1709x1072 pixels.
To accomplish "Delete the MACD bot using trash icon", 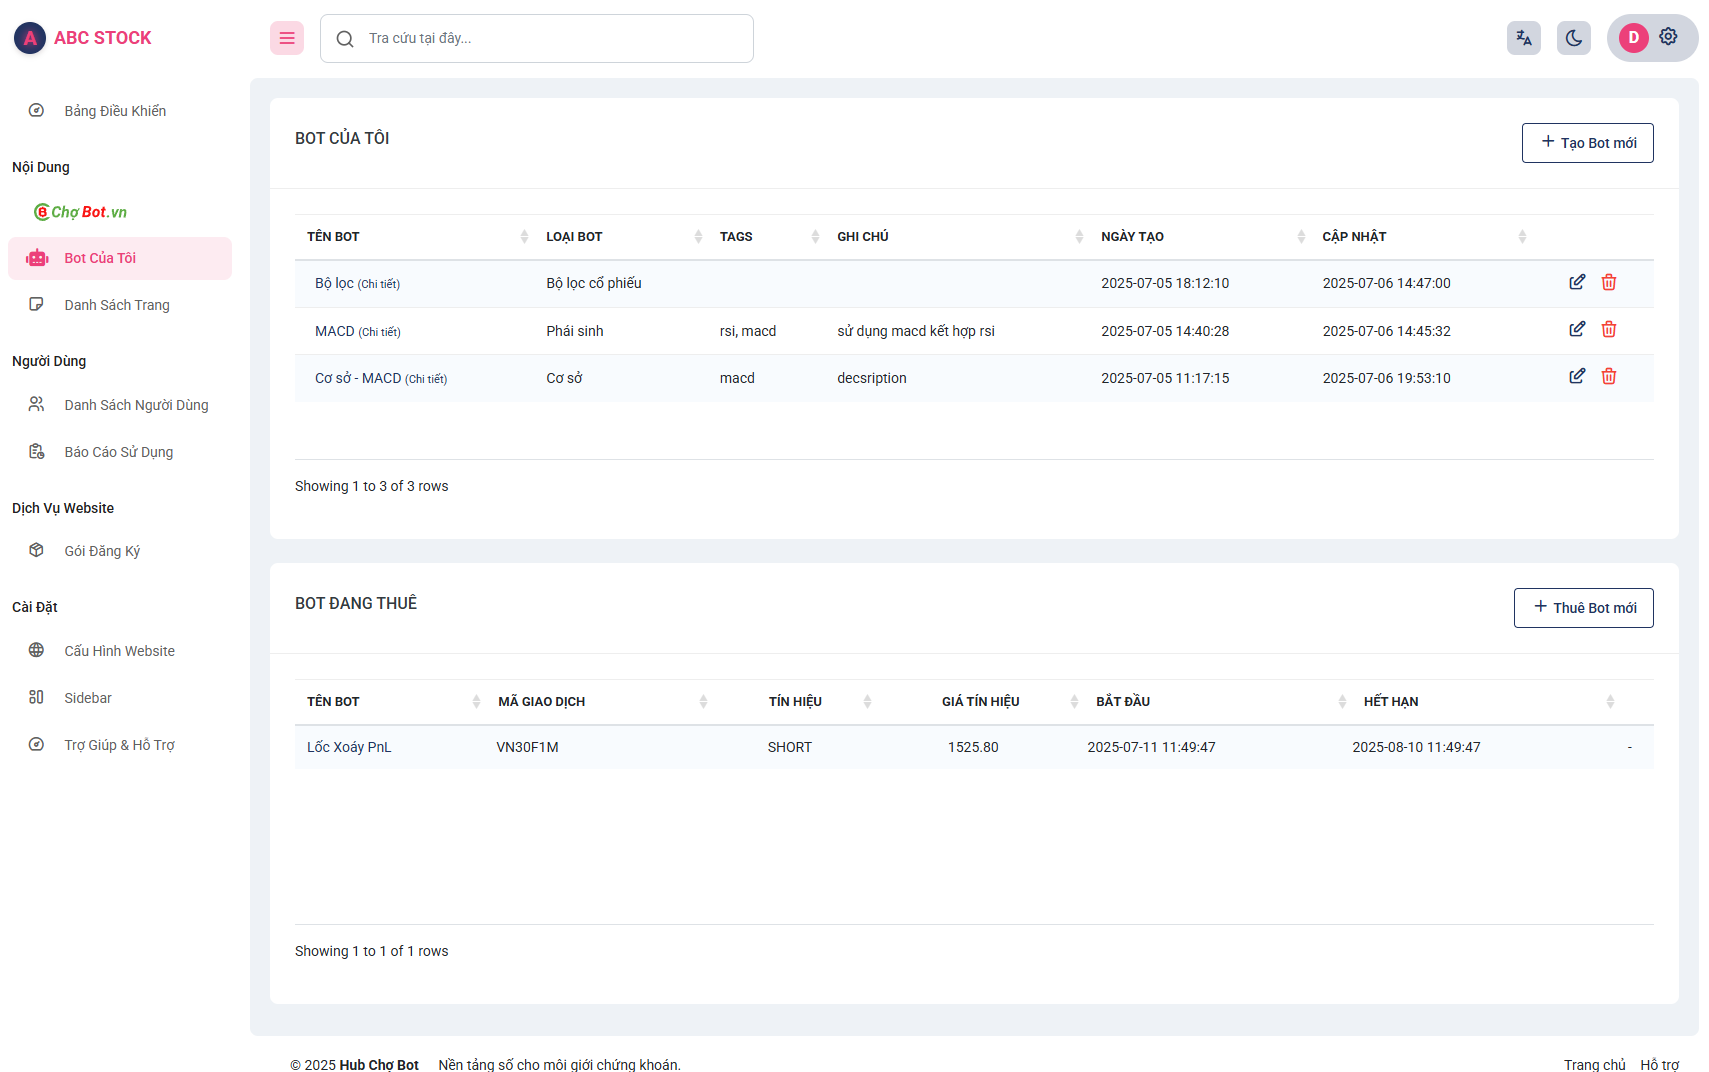I will pos(1608,329).
